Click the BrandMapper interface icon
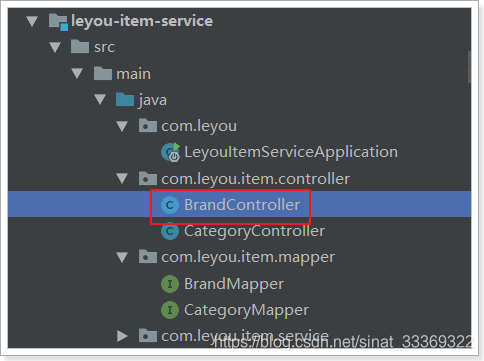The height and width of the screenshot is (361, 484). [x=170, y=284]
